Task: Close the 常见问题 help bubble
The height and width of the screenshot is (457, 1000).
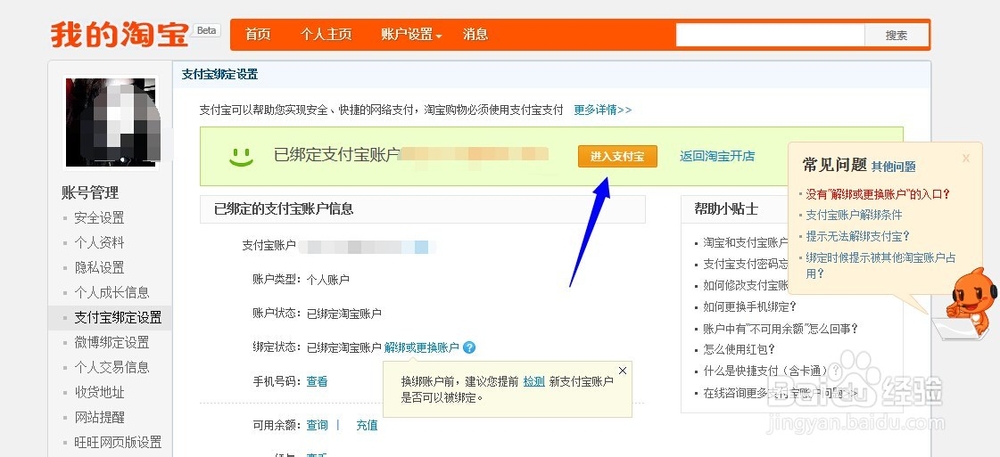Action: [966, 157]
